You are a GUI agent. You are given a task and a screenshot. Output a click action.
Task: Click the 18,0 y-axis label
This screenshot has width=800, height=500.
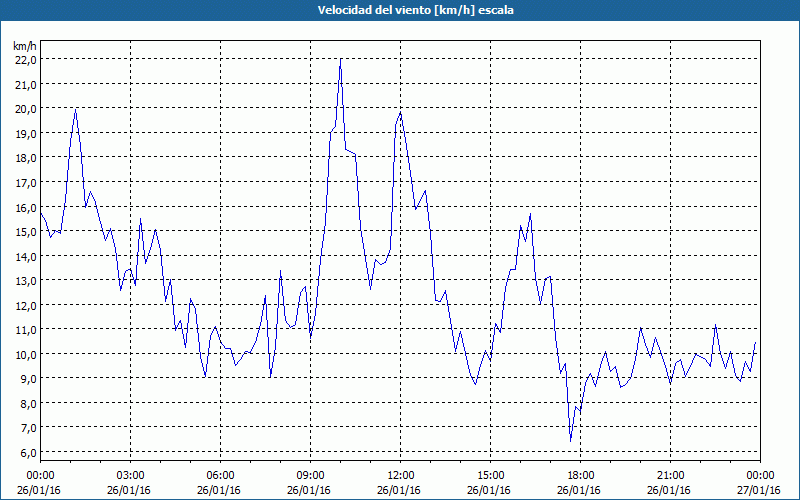click(x=26, y=158)
